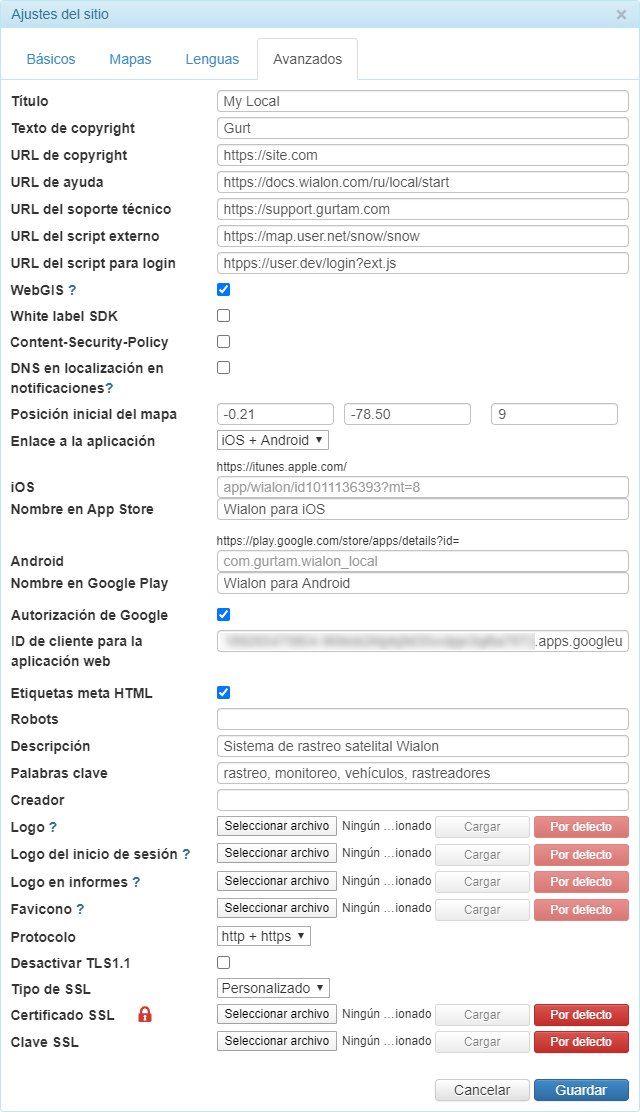640x1112 pixels.
Task: Open the Enlace a la aplicación dropdown
Action: coord(272,440)
